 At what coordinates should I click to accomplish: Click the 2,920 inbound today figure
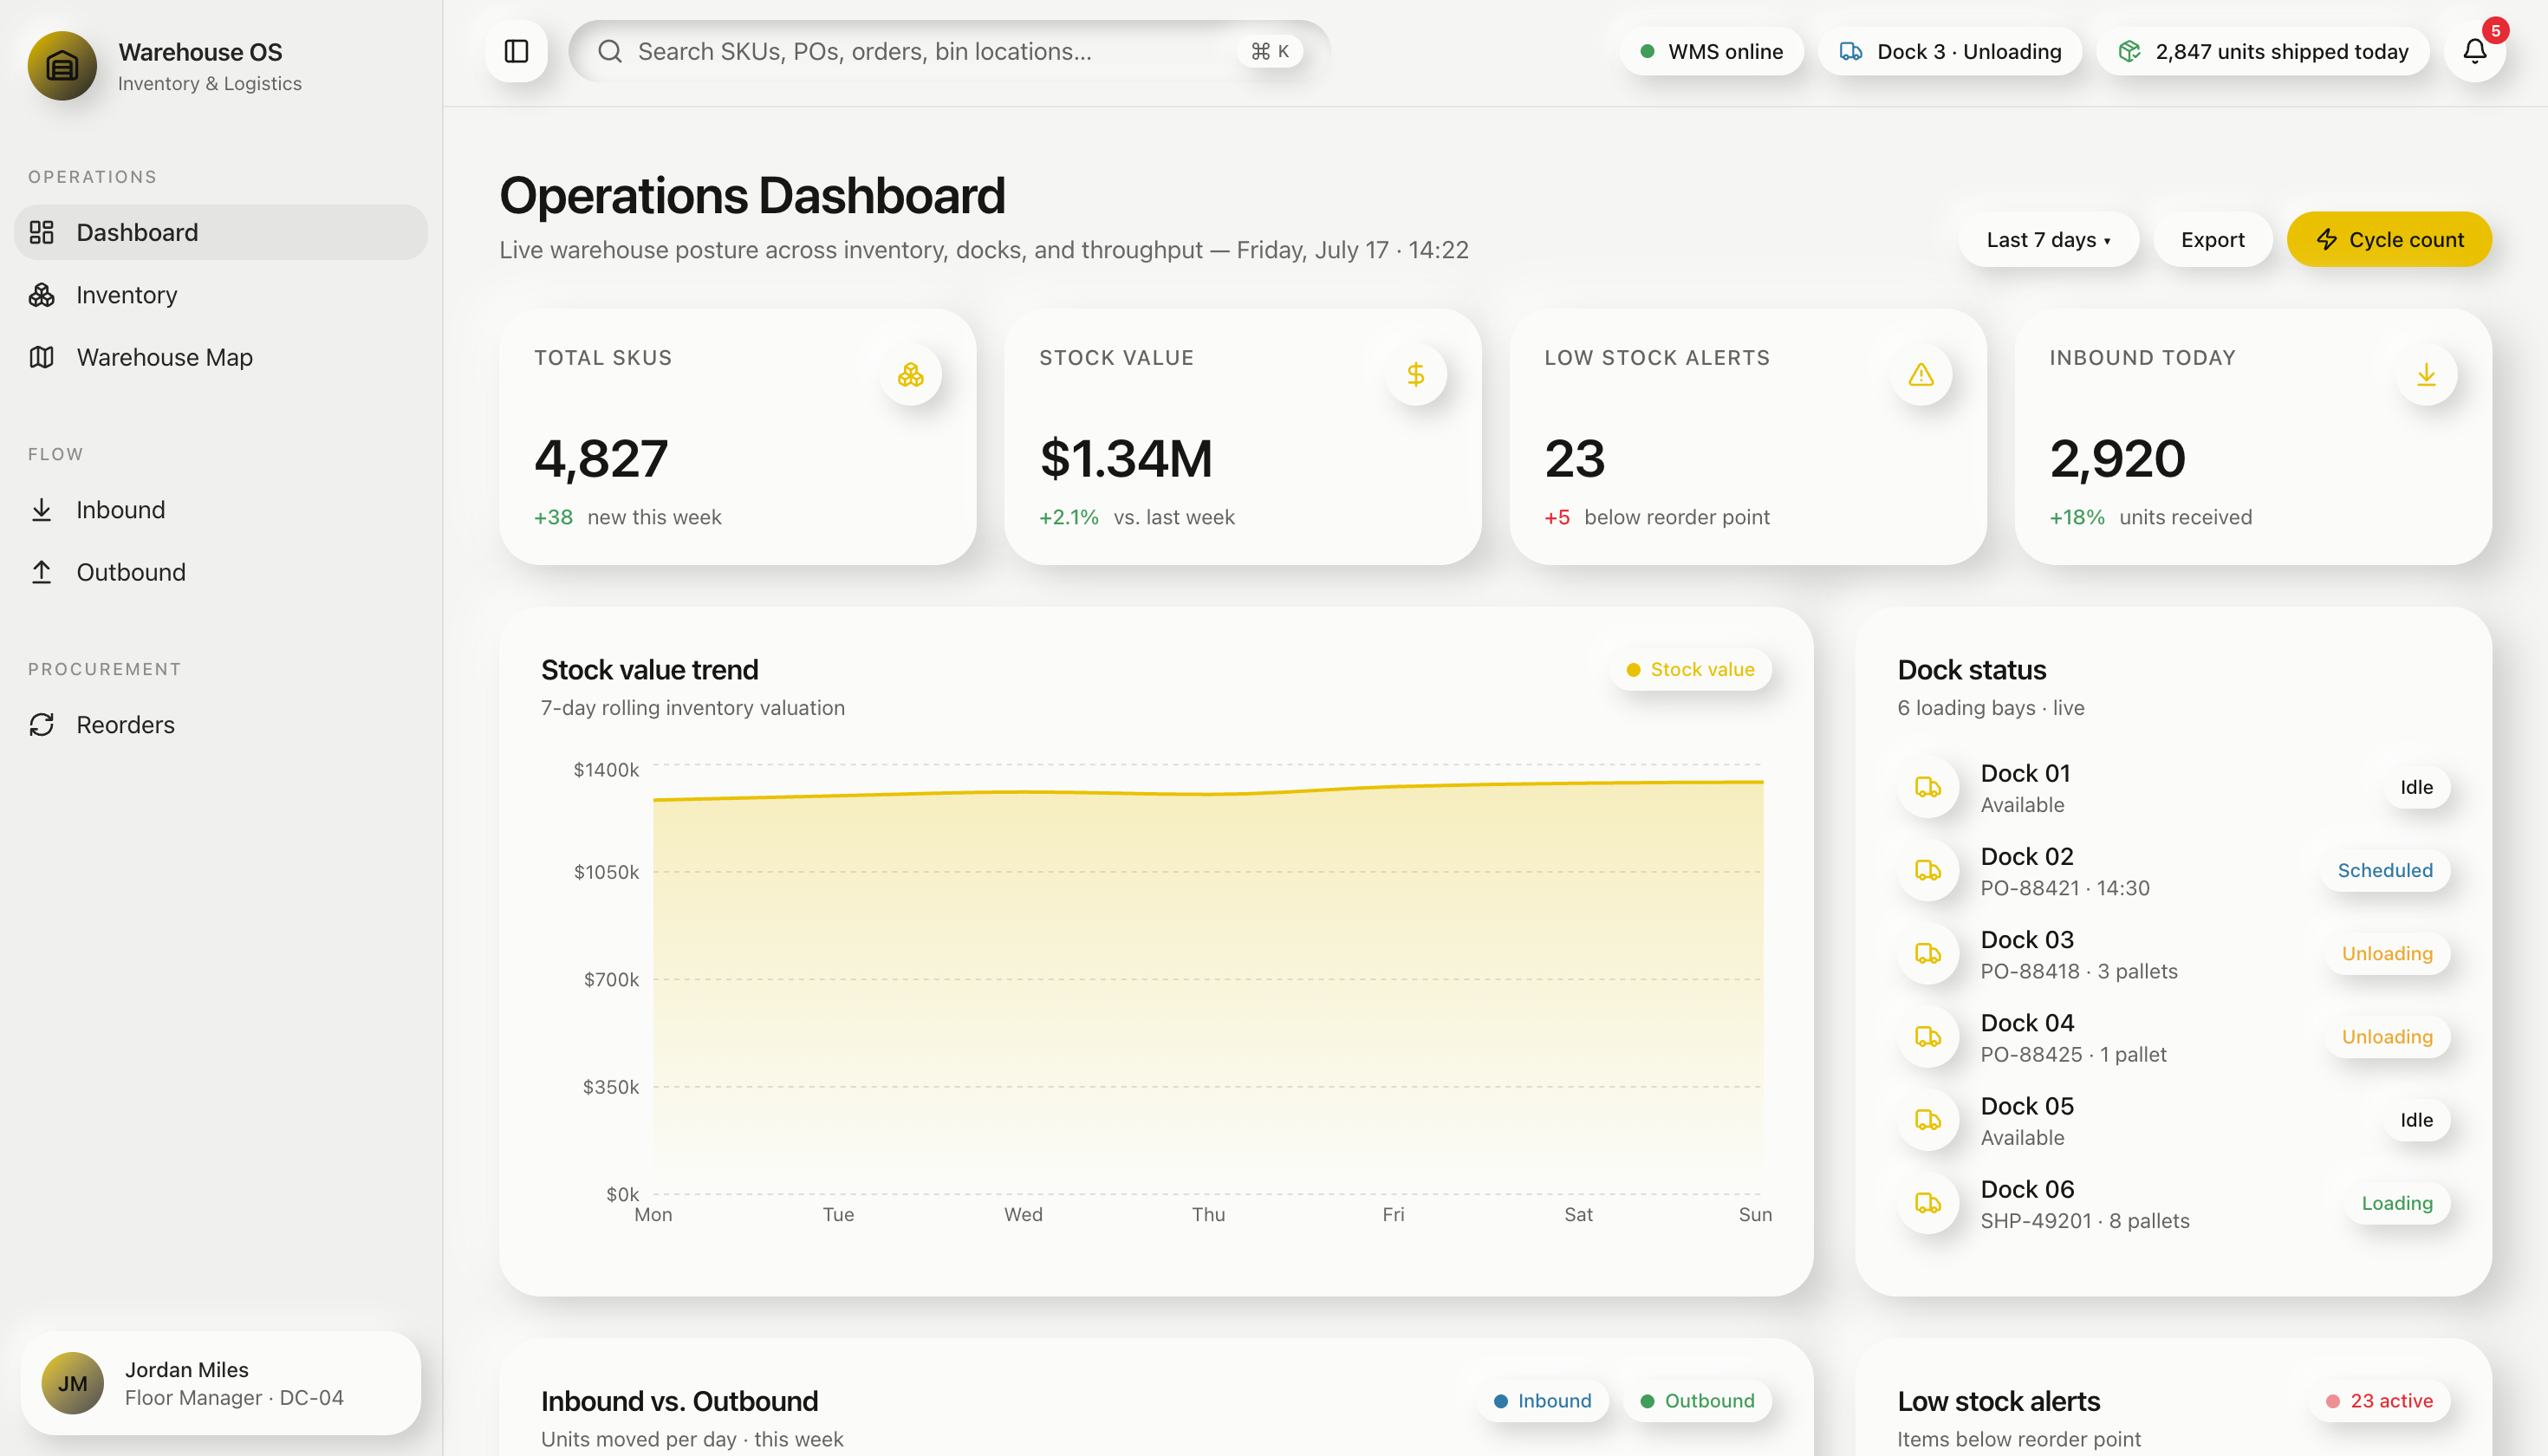[x=2117, y=459]
